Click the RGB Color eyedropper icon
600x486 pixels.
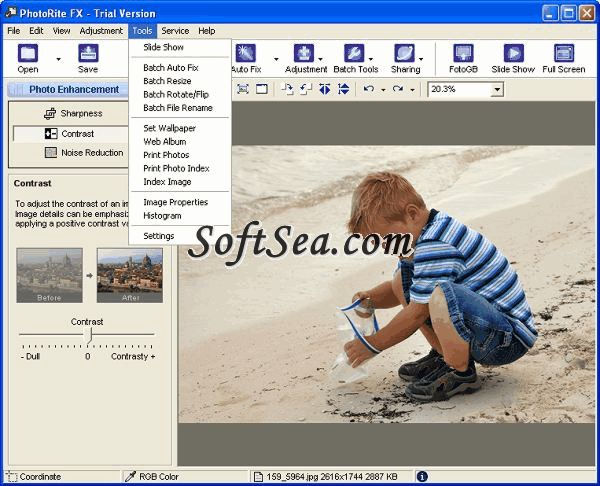click(130, 476)
